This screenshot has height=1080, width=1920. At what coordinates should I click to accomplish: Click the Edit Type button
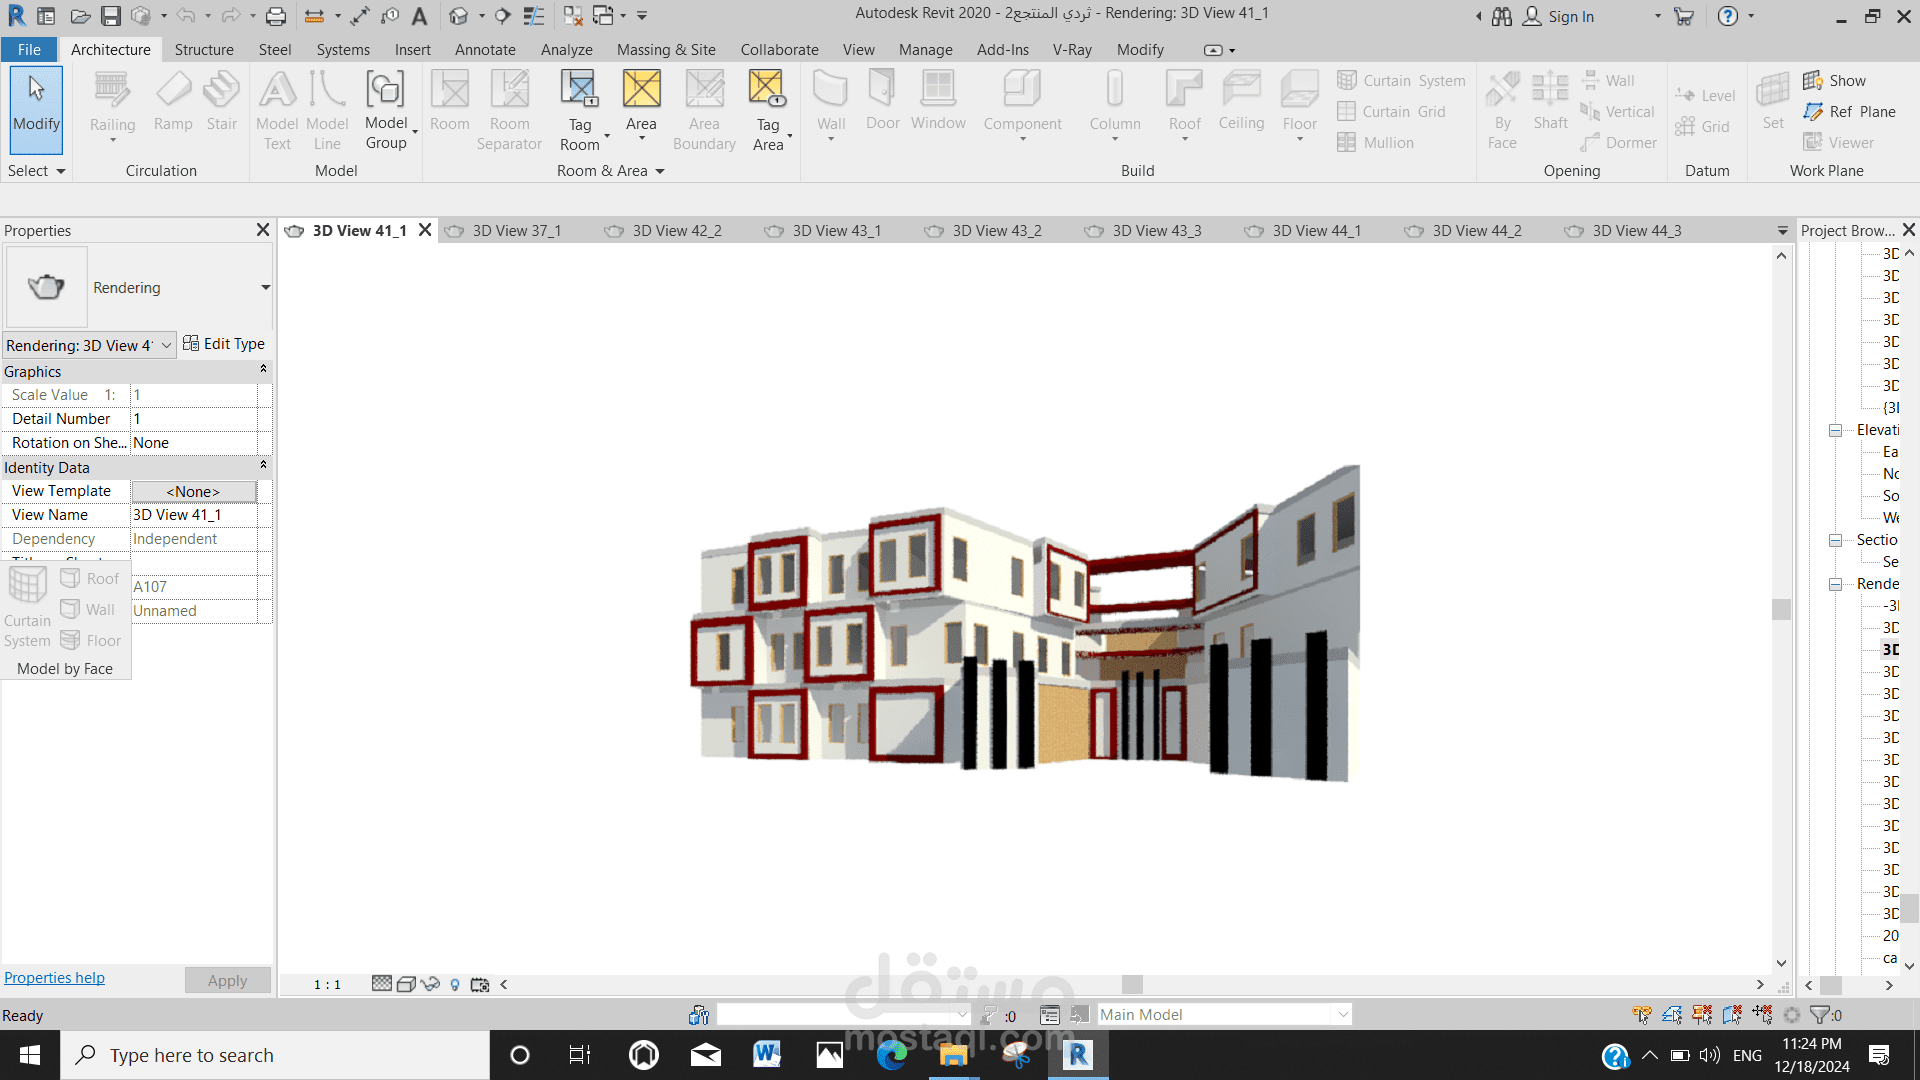click(x=224, y=344)
